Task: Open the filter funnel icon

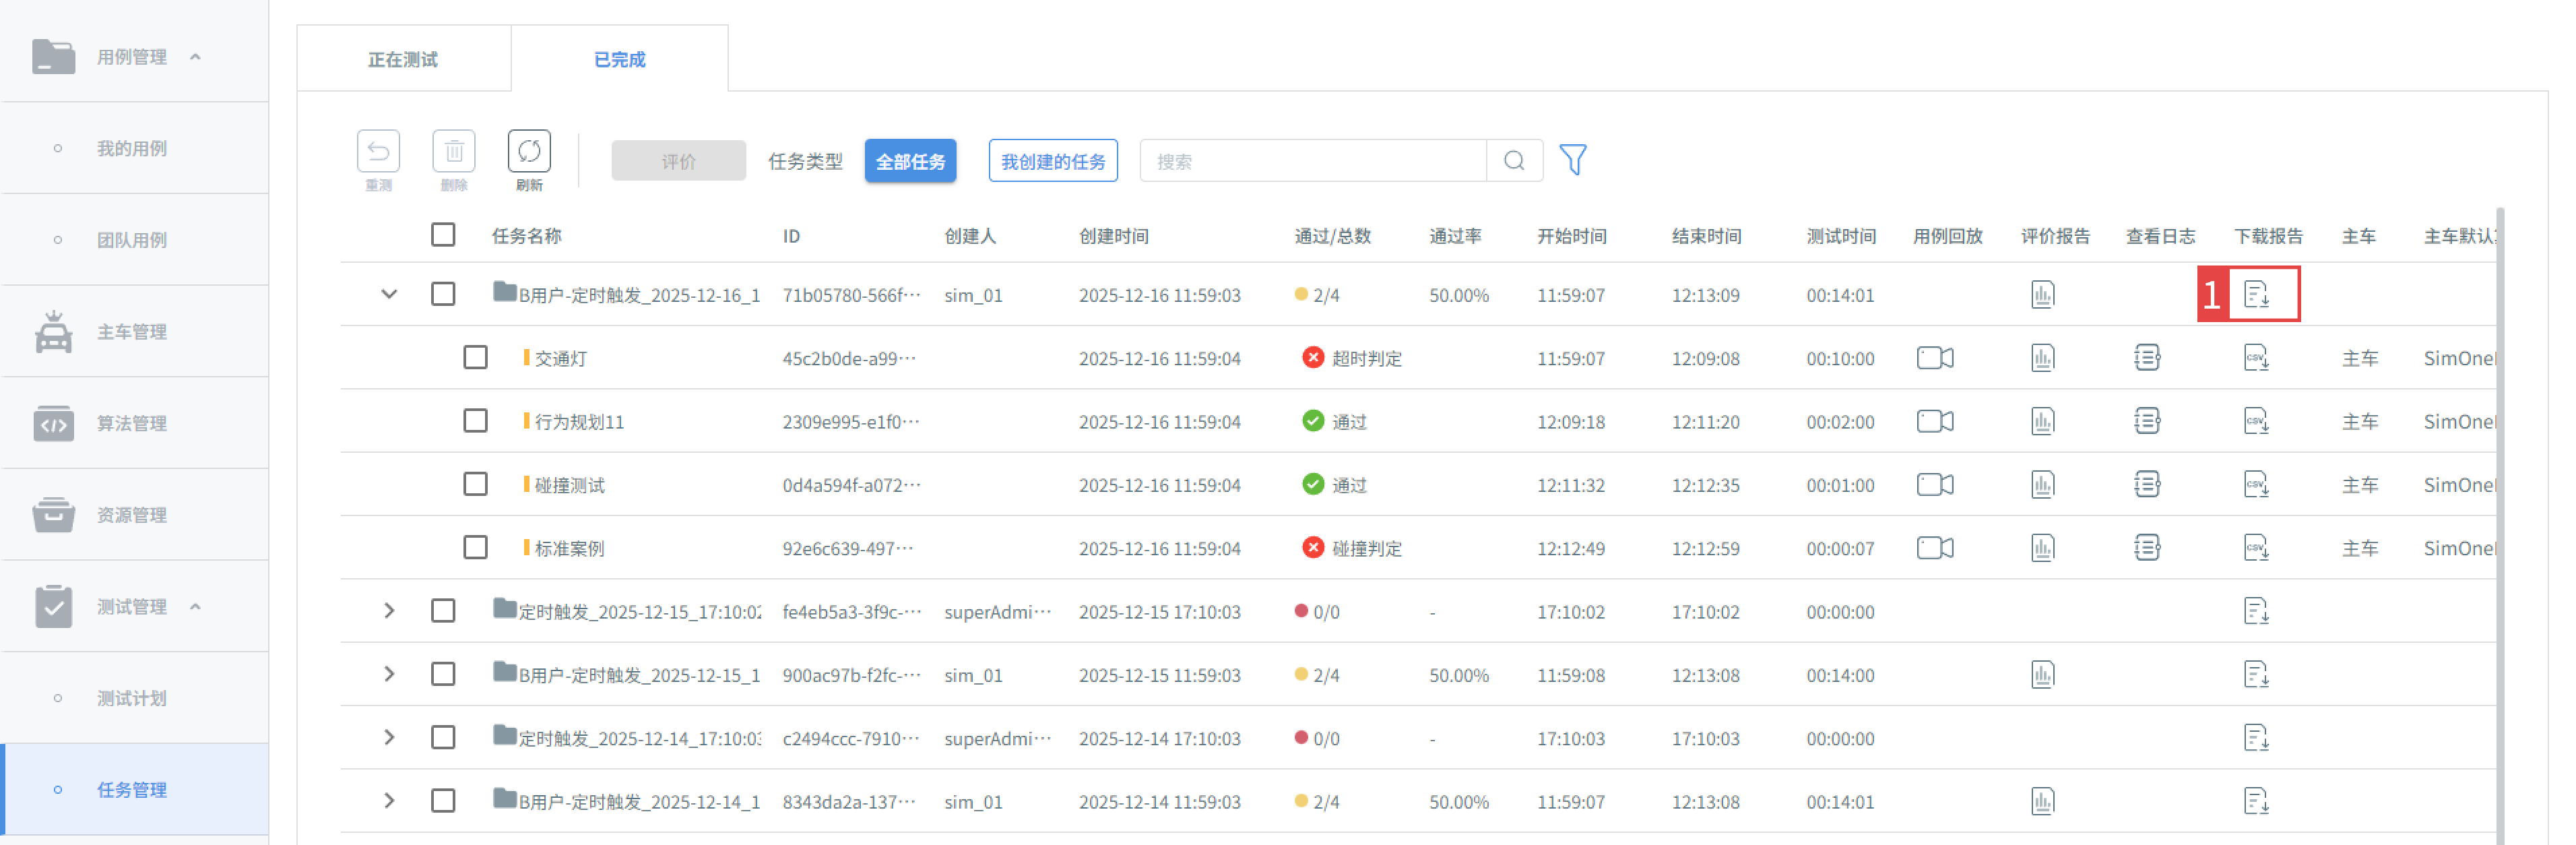Action: (1573, 160)
